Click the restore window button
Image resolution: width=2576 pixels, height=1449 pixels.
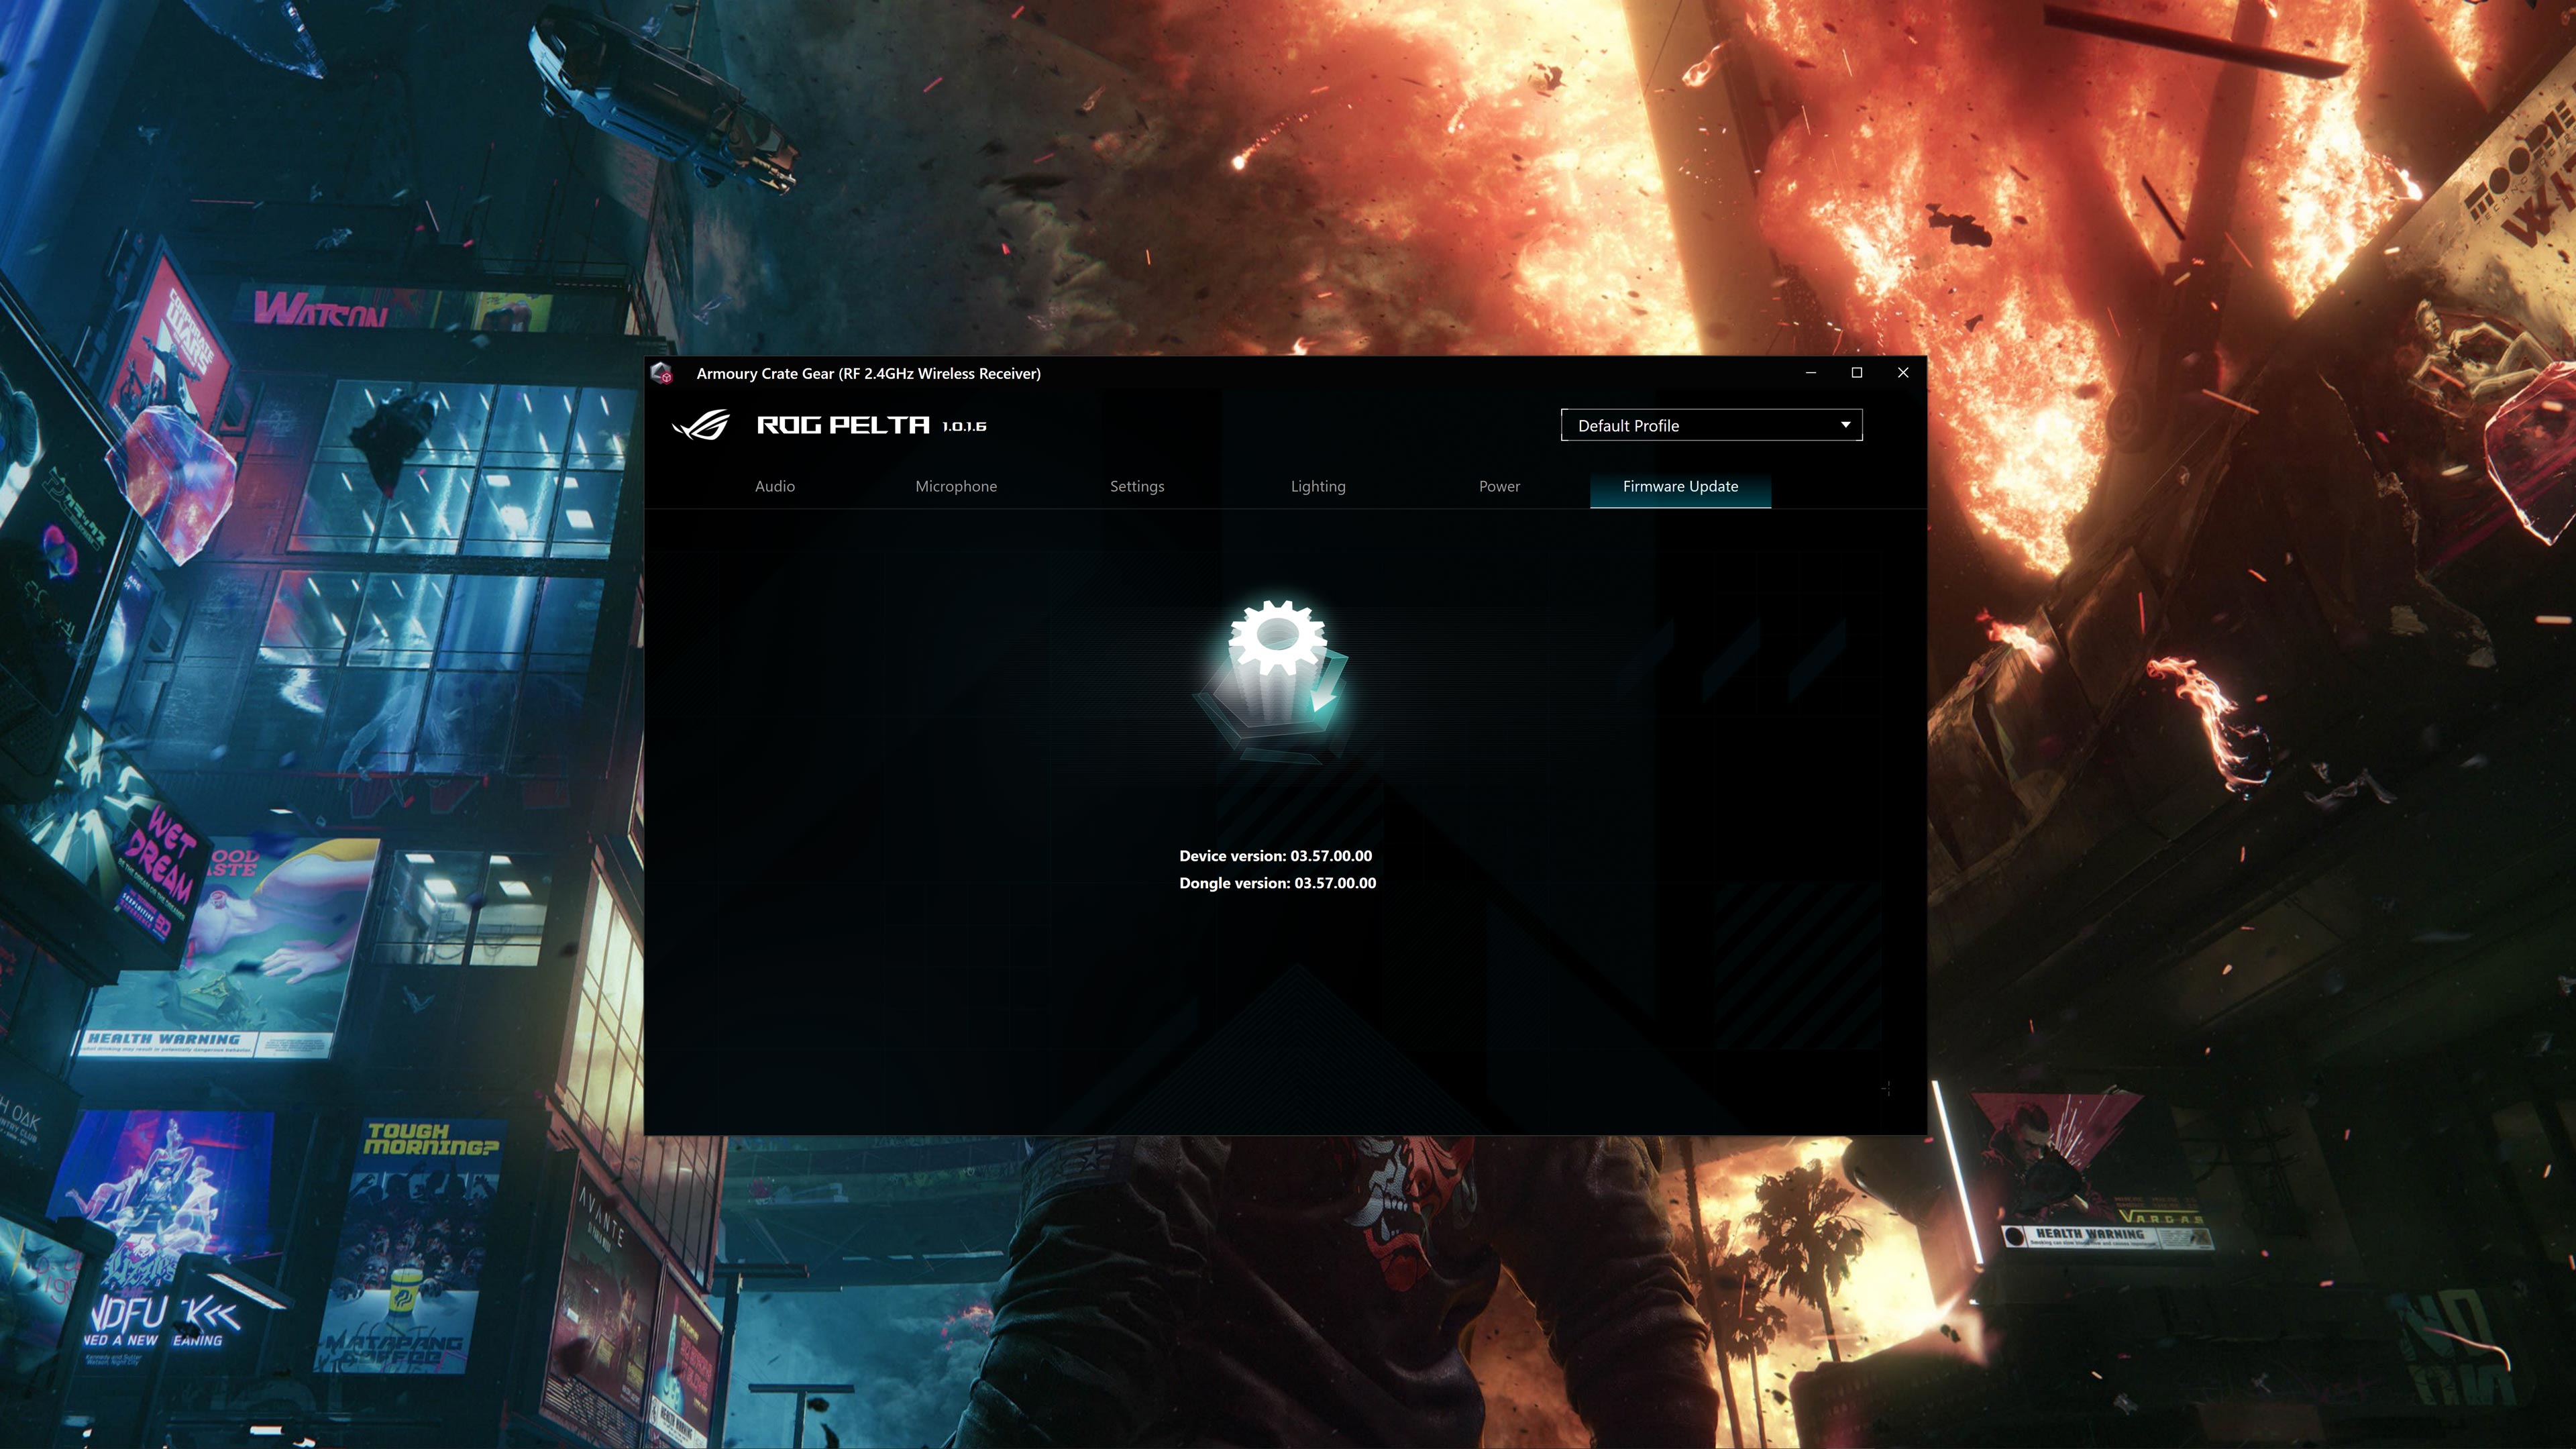(1856, 372)
